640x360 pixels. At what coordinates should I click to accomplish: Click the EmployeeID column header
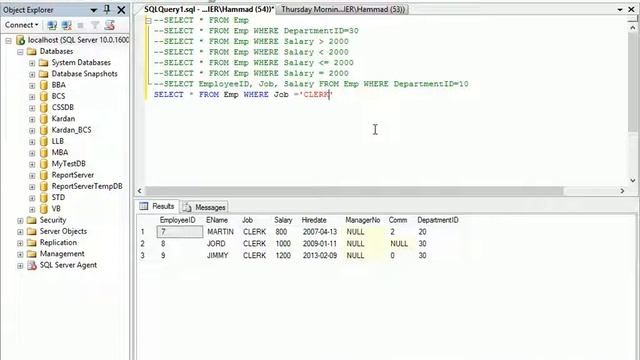(178, 220)
